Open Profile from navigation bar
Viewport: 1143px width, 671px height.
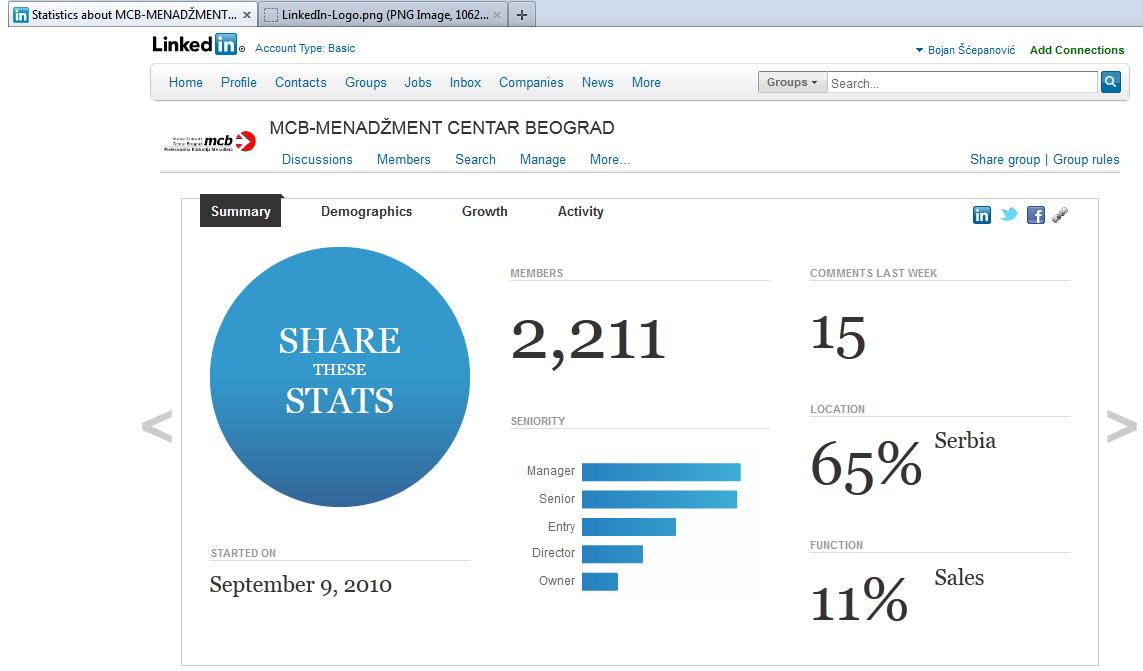point(238,82)
